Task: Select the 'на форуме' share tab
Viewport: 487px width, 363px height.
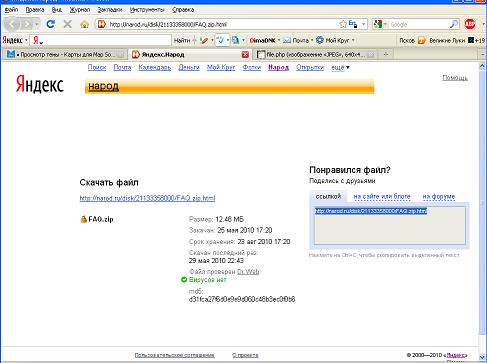Action: coord(439,196)
